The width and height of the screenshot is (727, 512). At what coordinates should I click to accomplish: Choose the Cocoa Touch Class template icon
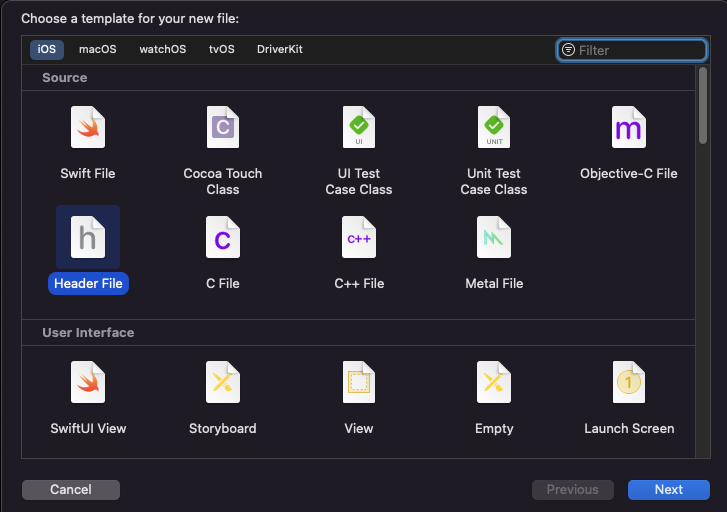pos(223,127)
